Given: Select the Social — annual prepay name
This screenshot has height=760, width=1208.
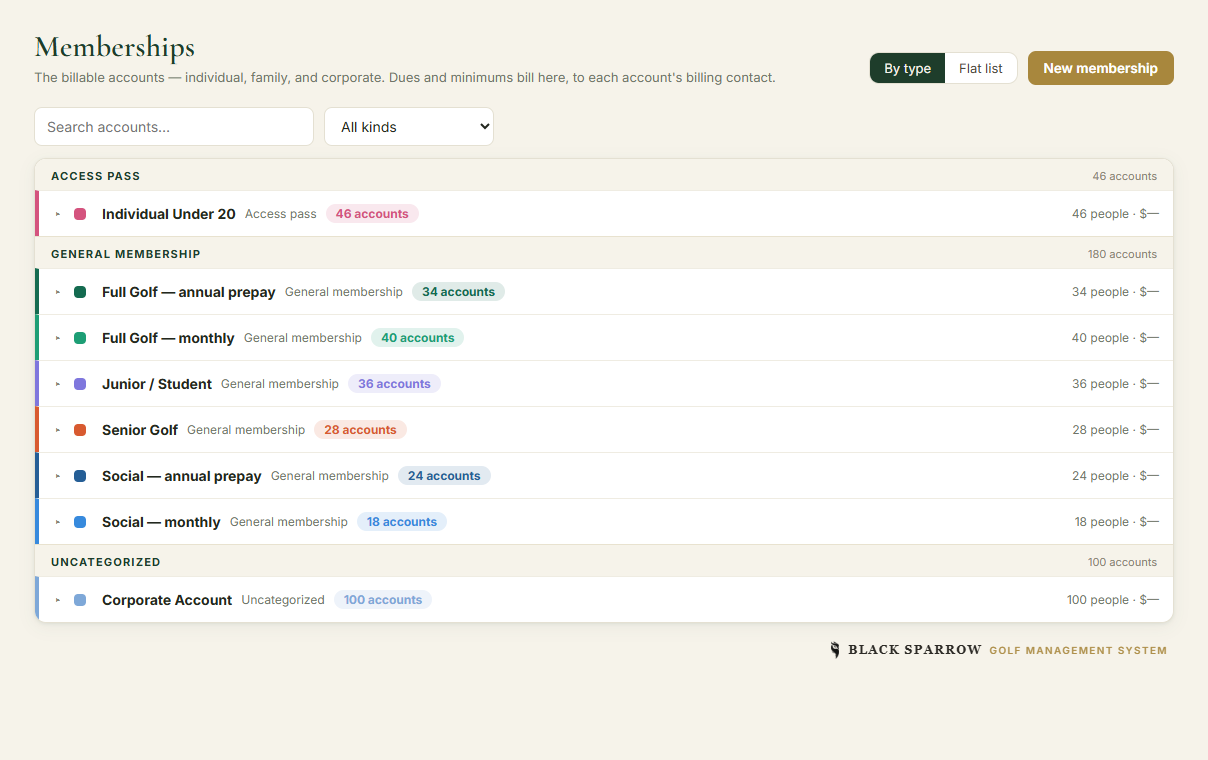Looking at the screenshot, I should coord(182,476).
